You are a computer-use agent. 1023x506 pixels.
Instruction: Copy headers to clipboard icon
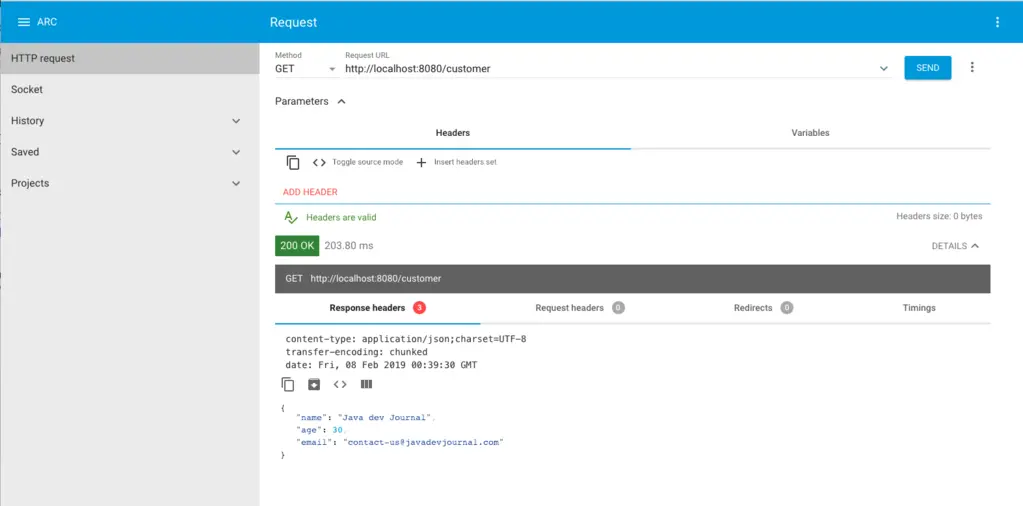pos(293,162)
